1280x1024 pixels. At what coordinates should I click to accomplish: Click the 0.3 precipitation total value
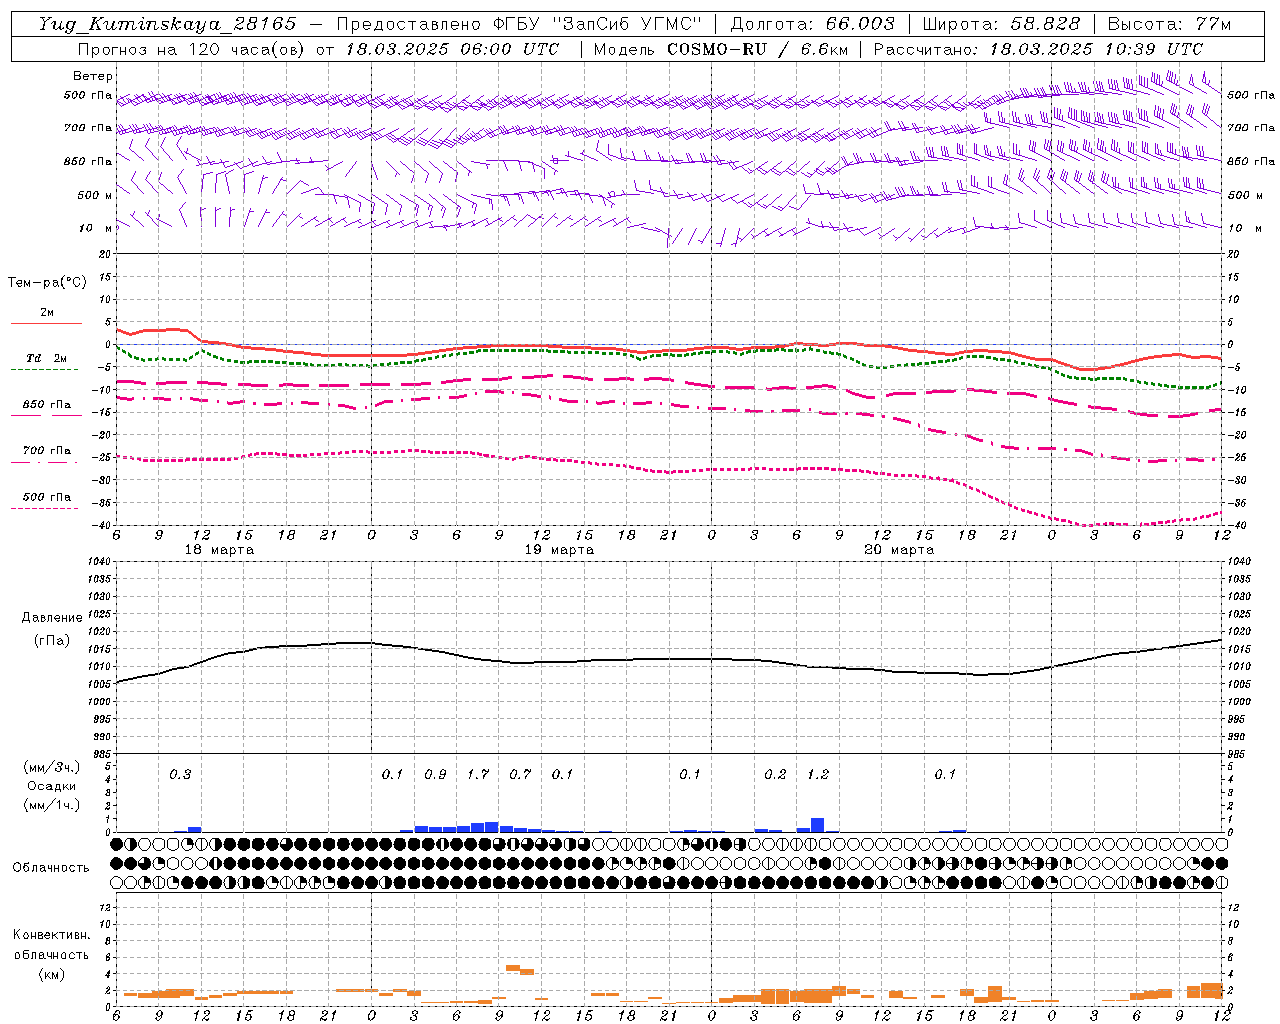tap(180, 774)
